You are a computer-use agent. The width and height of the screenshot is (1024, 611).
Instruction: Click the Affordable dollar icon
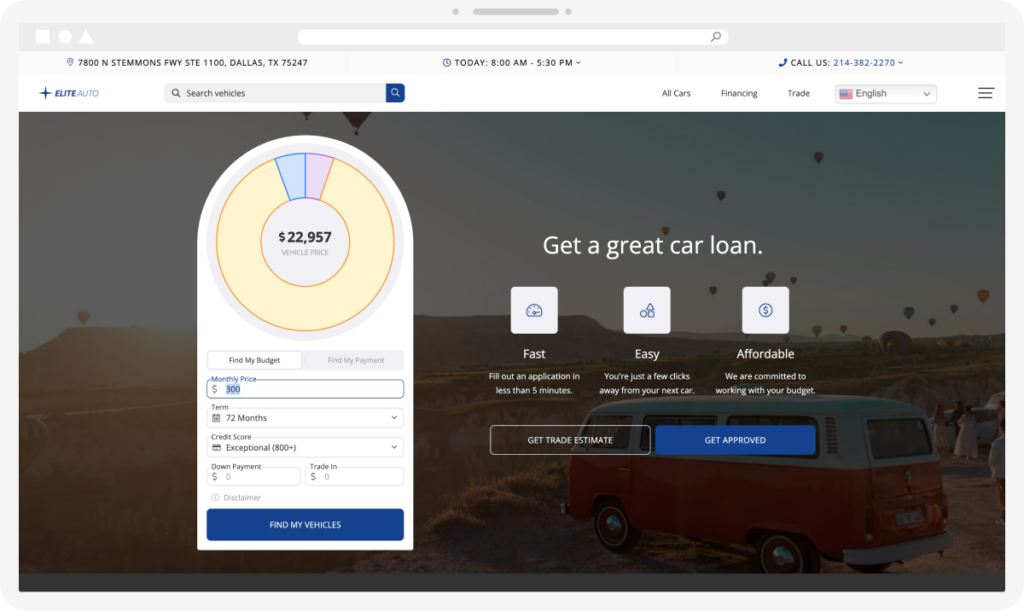[765, 310]
